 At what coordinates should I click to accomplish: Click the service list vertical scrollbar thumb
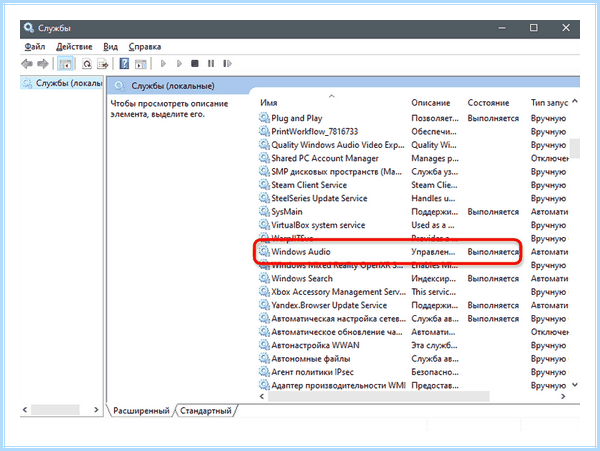point(575,148)
